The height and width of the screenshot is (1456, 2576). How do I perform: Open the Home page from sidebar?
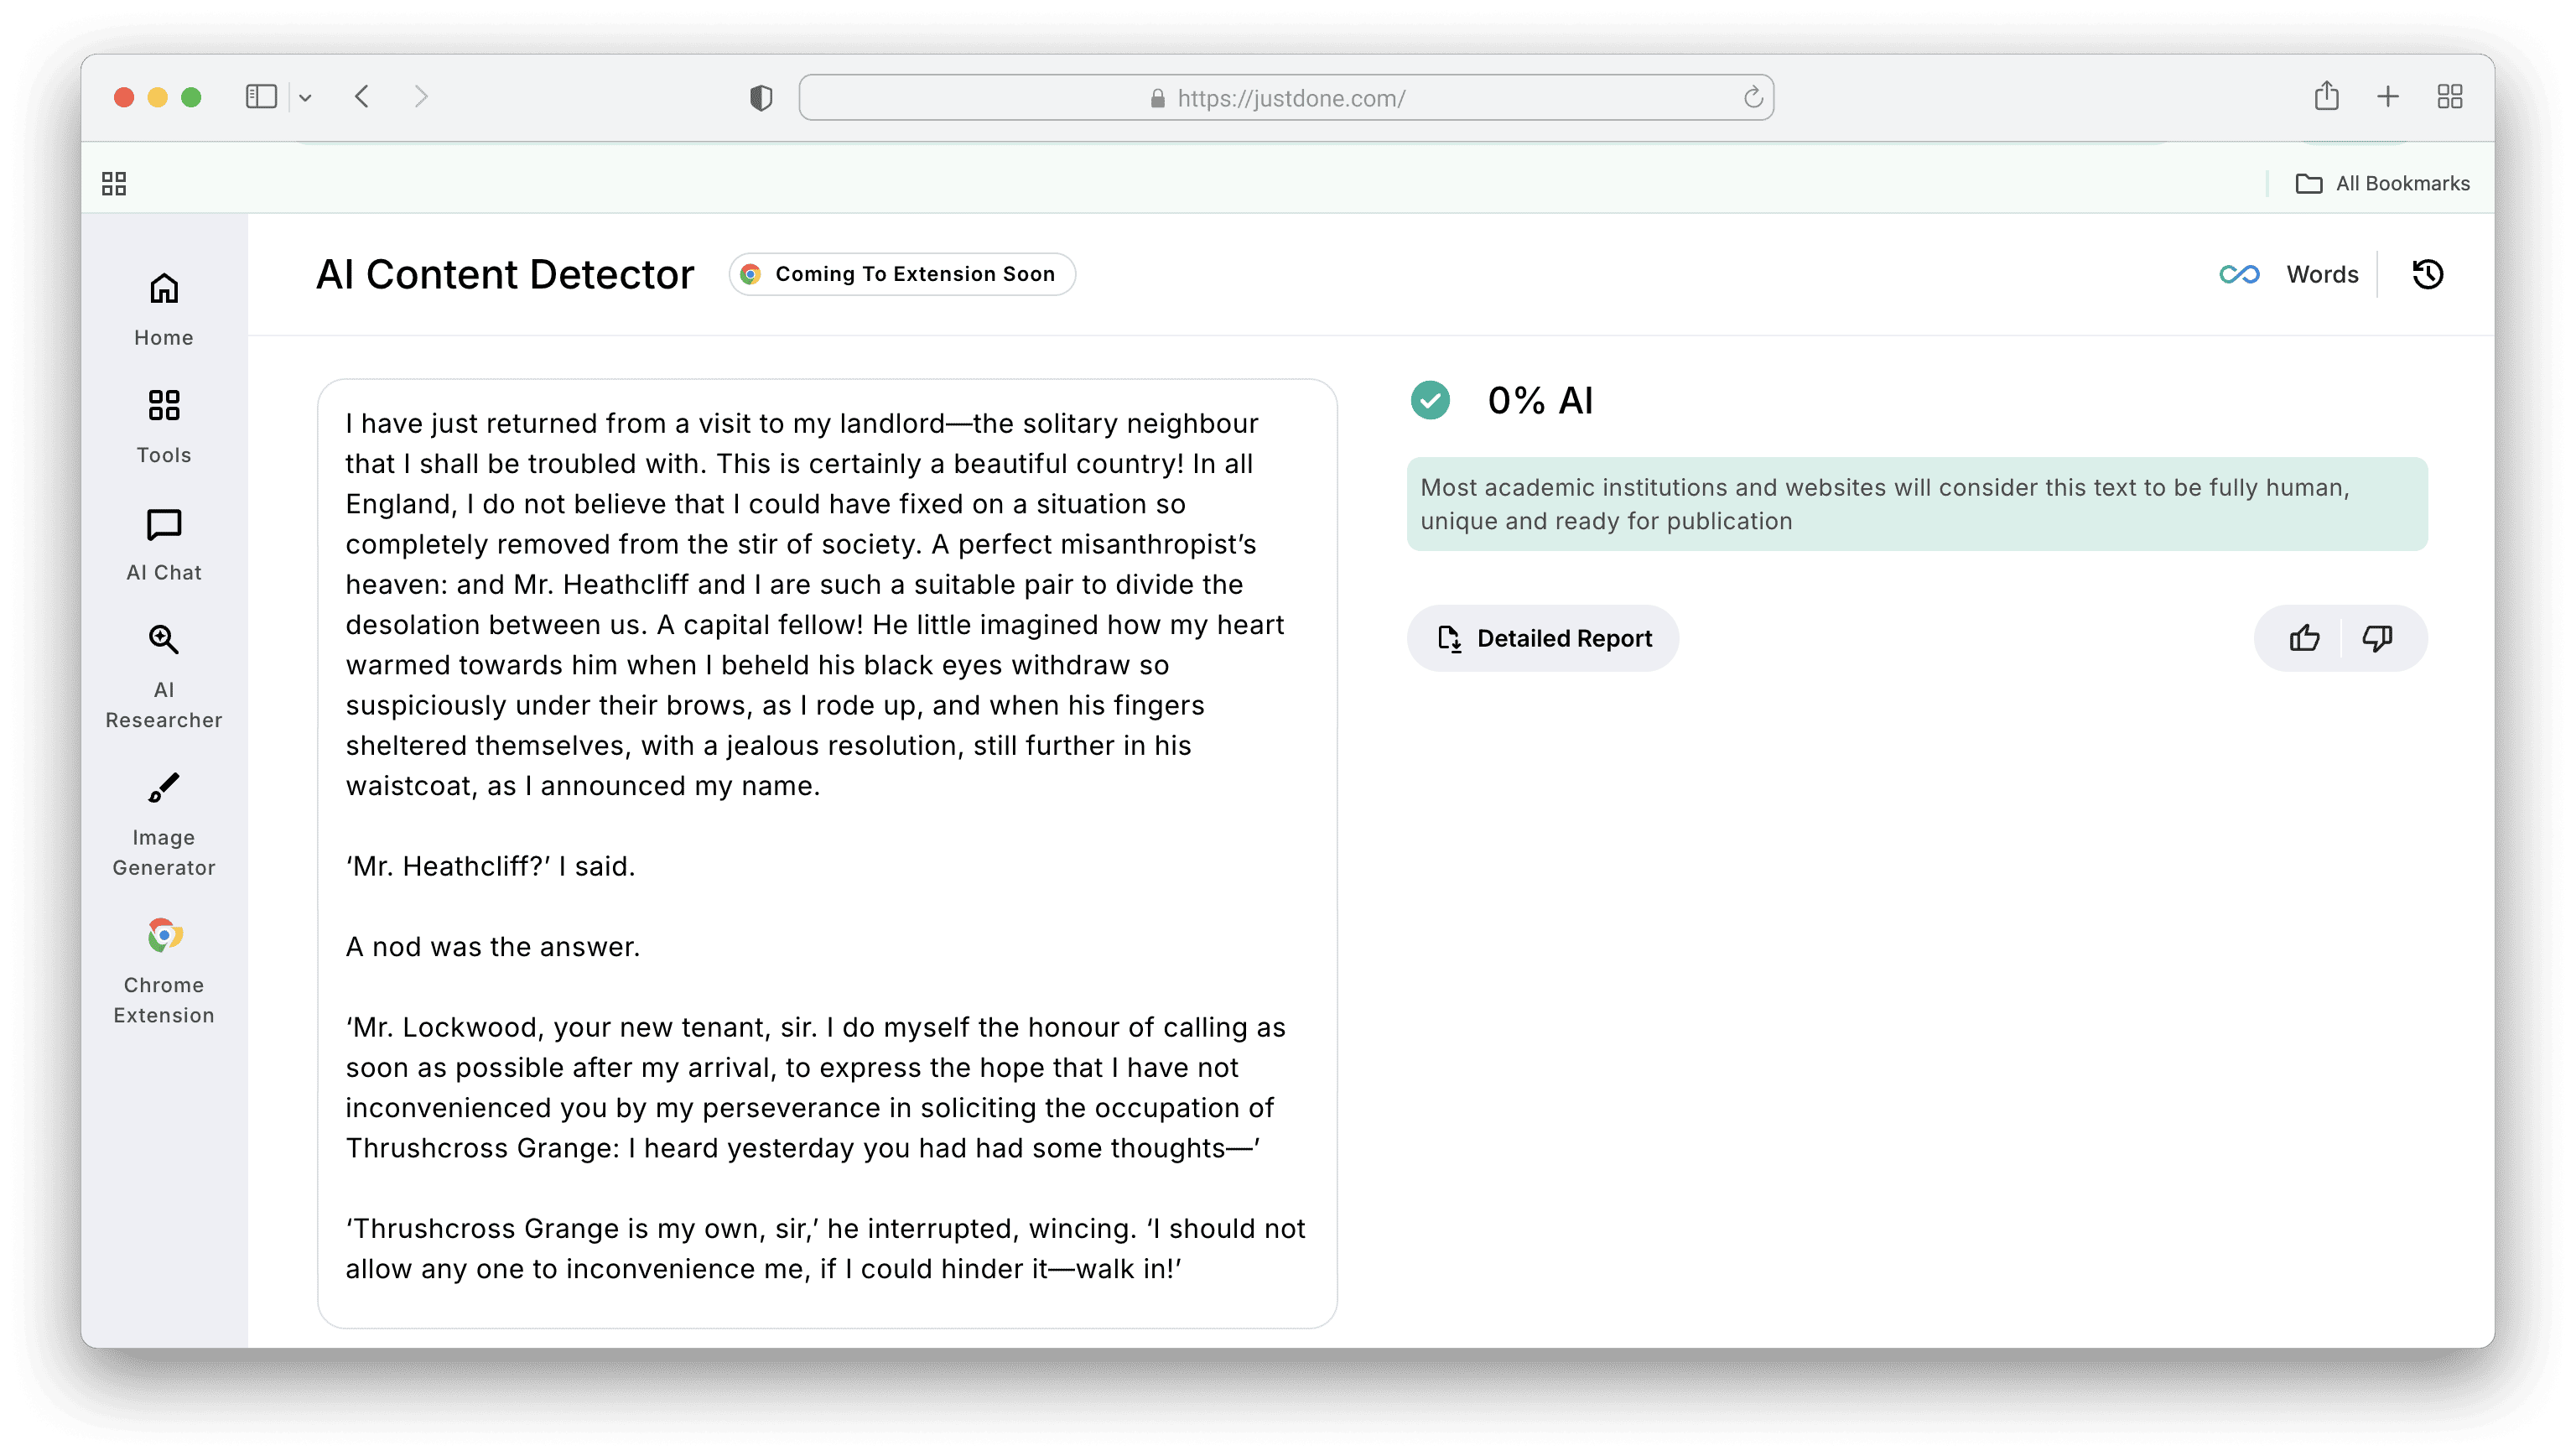(164, 308)
